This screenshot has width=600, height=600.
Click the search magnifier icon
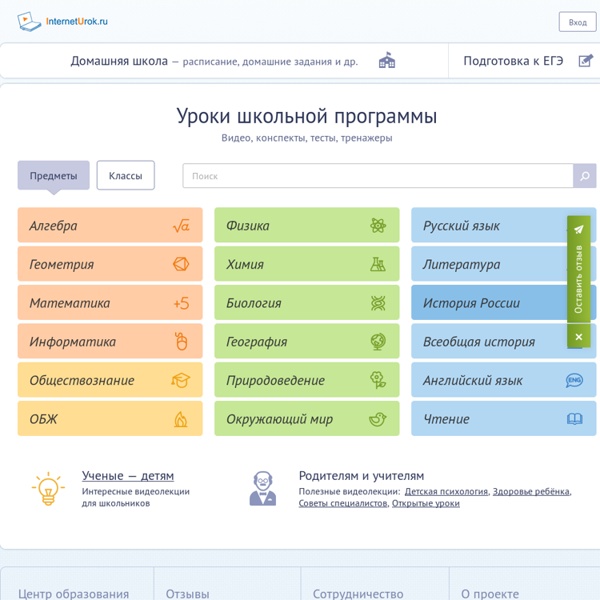tap(585, 176)
